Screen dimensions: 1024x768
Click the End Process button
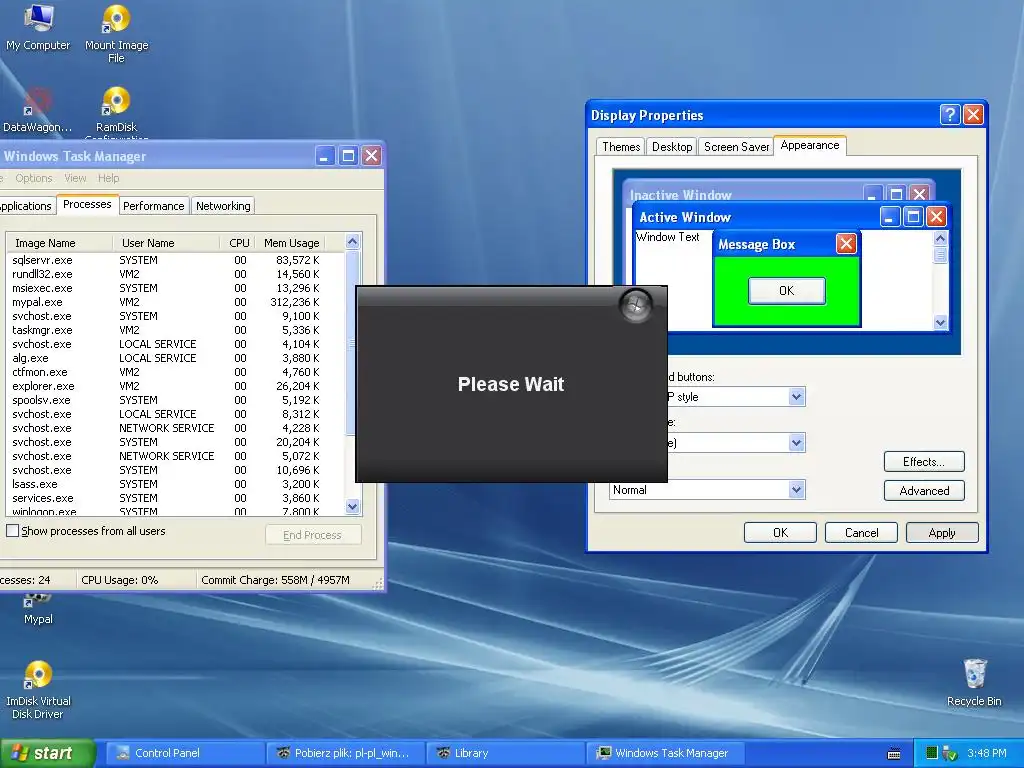(x=313, y=535)
